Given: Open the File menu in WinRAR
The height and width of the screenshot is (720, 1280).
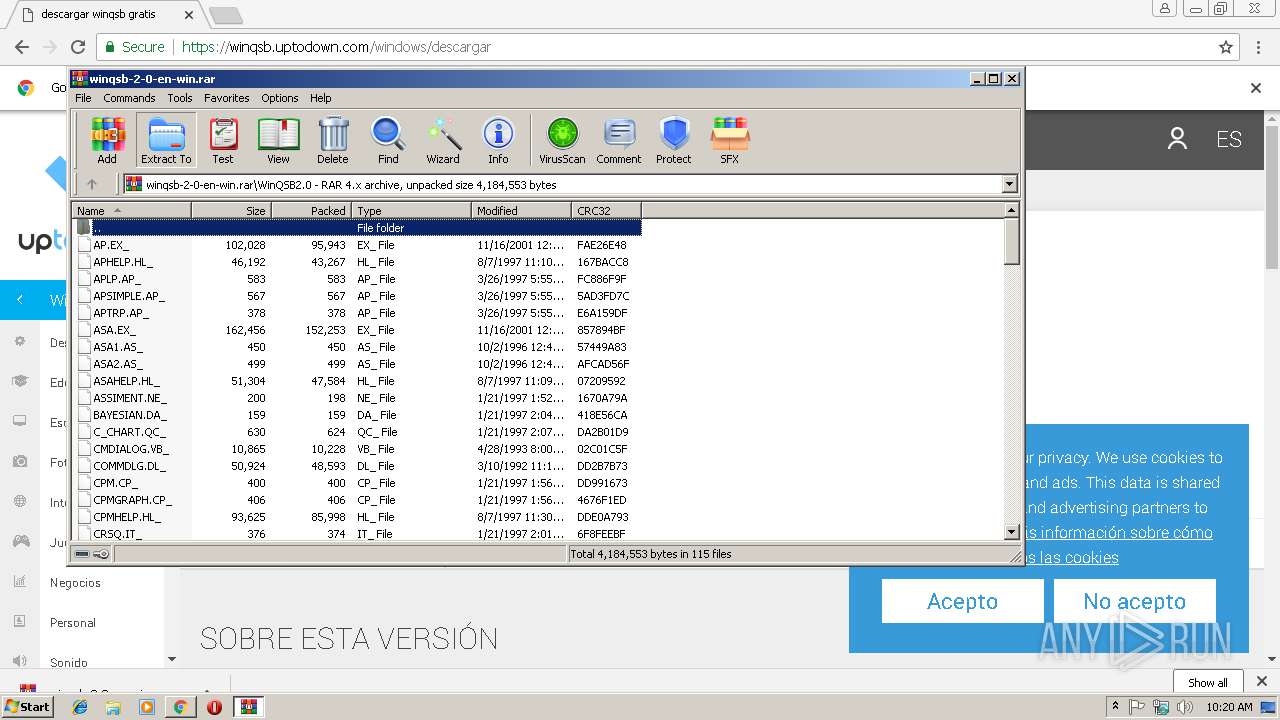Looking at the screenshot, I should [x=83, y=98].
